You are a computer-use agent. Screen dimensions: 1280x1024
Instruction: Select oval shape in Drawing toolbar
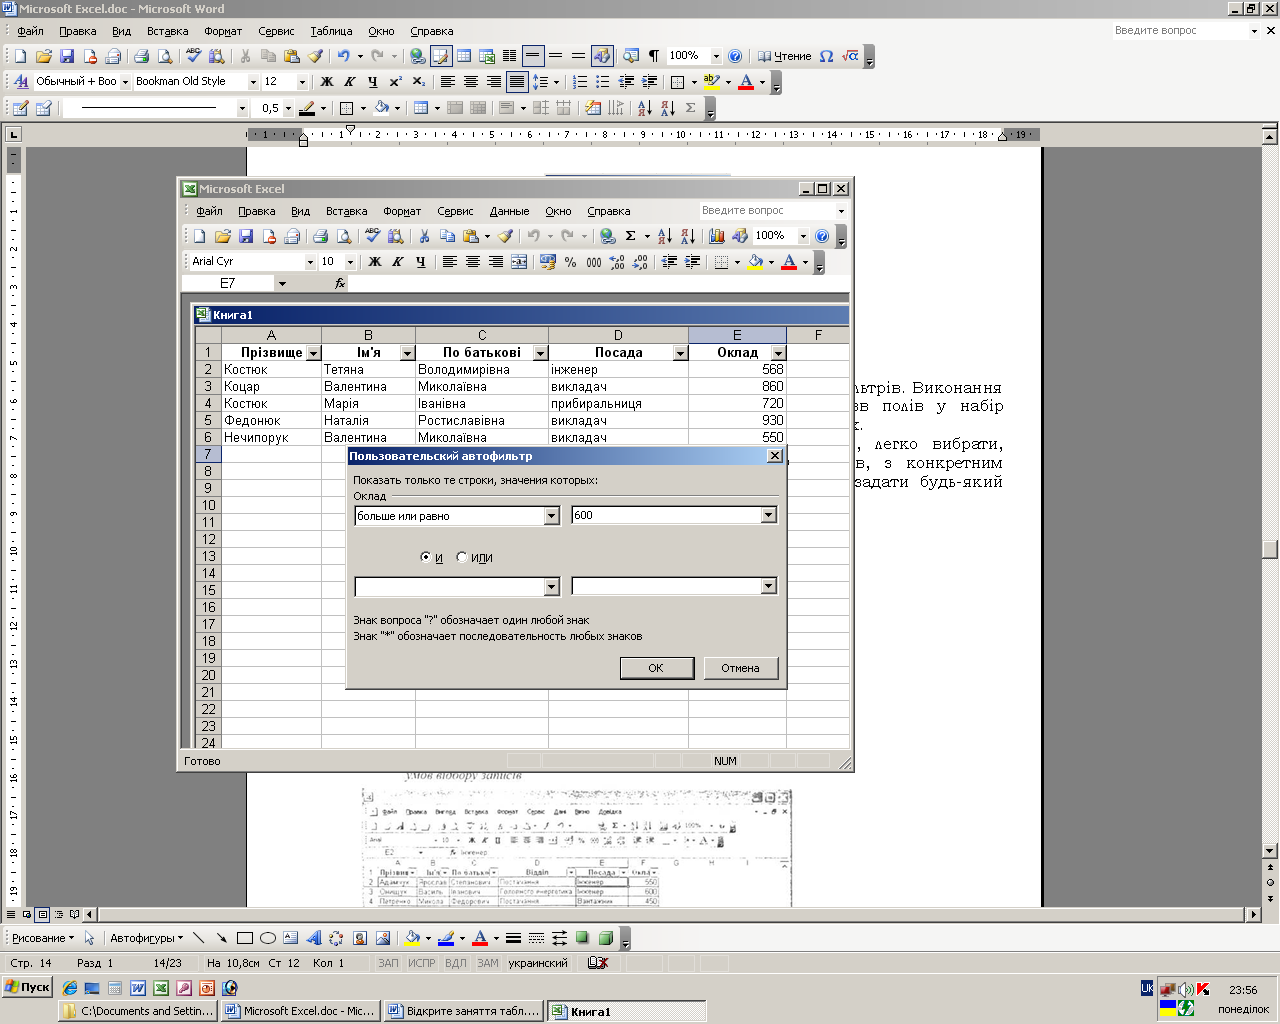[268, 938]
